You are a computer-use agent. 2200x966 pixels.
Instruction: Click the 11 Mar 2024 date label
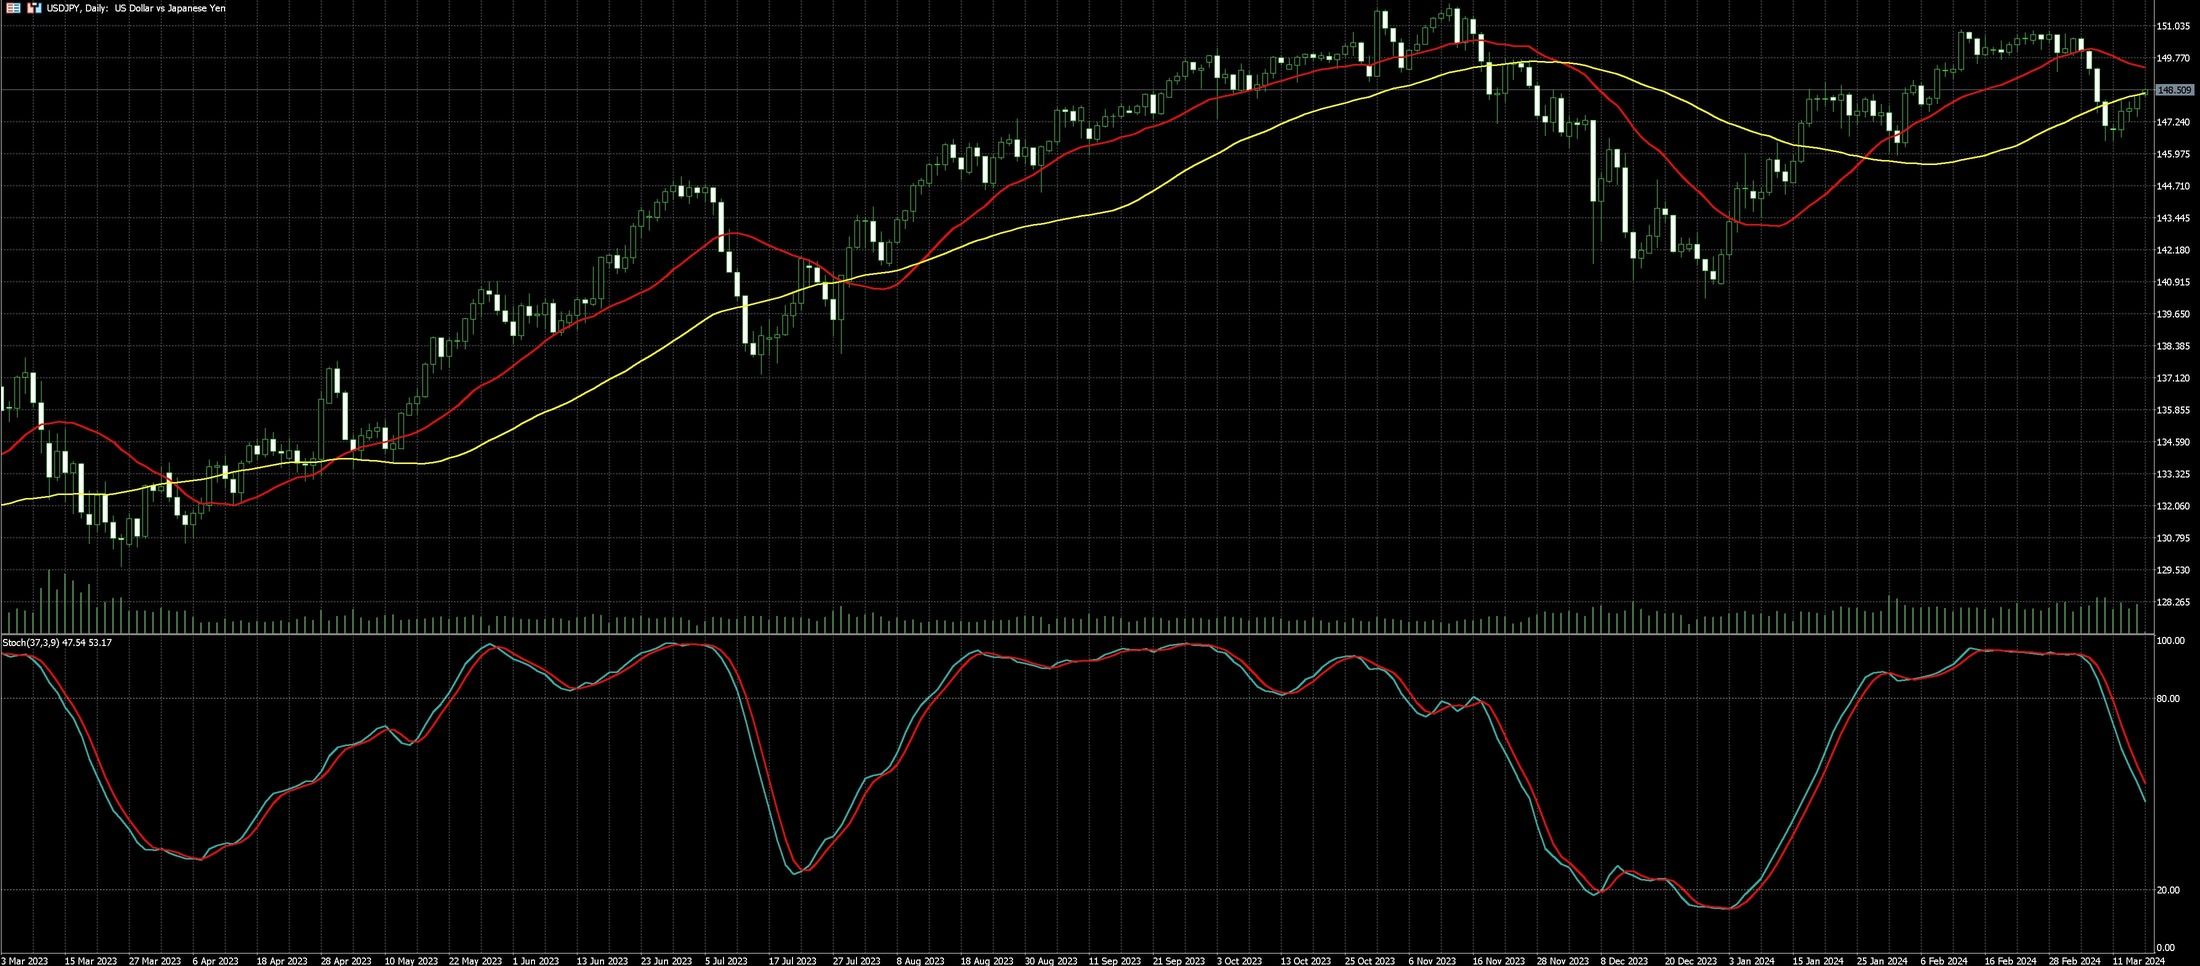click(2137, 961)
